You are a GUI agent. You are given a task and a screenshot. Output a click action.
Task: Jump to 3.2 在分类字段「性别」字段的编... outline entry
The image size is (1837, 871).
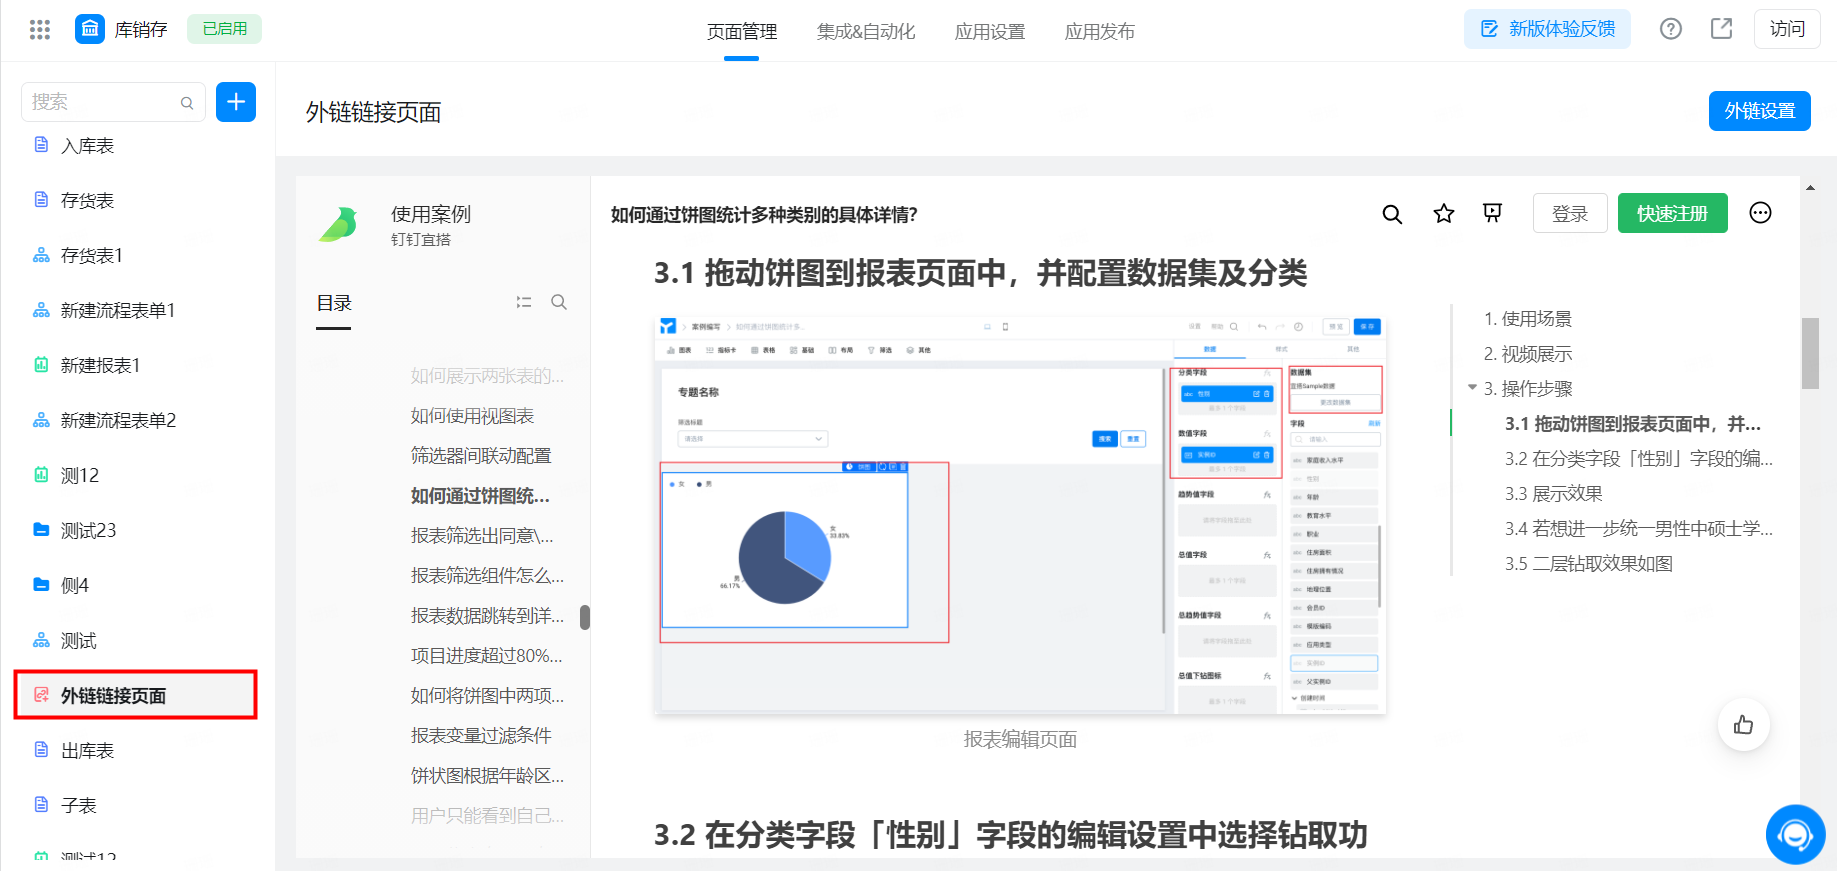point(1639,459)
